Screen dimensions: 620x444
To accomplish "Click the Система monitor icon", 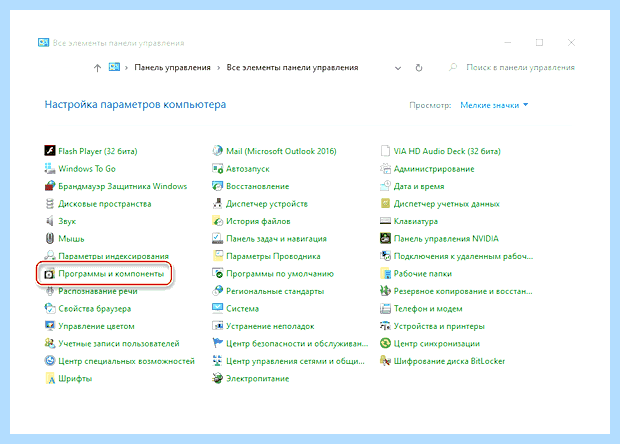I will pyautogui.click(x=217, y=308).
